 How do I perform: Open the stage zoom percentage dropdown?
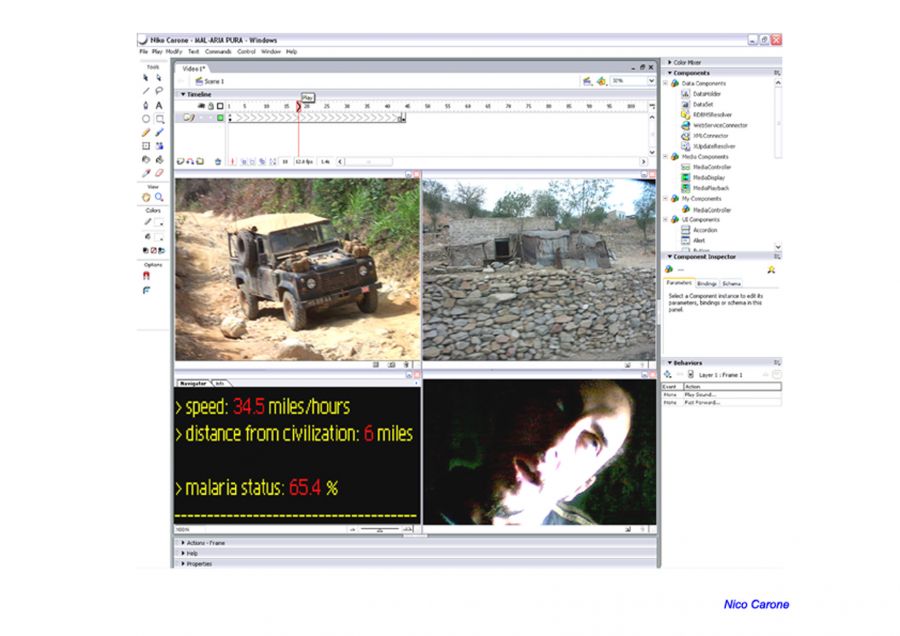click(651, 81)
